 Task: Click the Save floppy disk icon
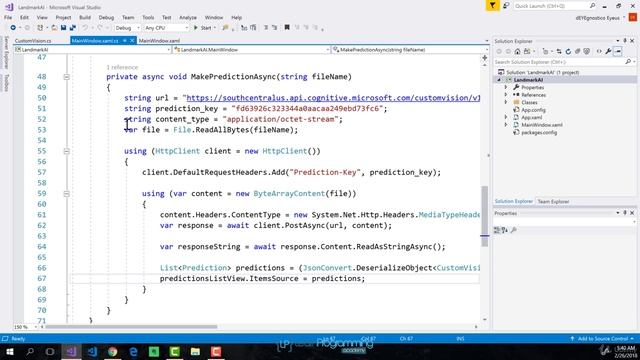63,28
